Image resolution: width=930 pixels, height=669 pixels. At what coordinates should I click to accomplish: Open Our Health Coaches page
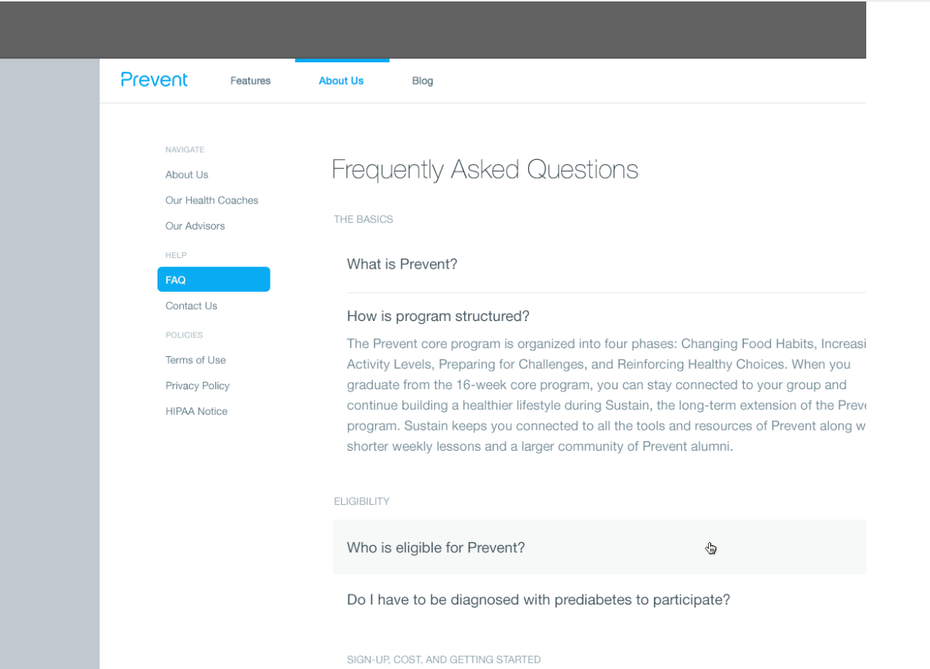pos(212,200)
